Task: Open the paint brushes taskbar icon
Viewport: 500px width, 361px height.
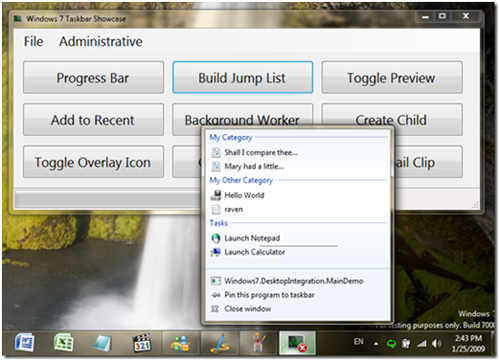Action: click(x=258, y=343)
